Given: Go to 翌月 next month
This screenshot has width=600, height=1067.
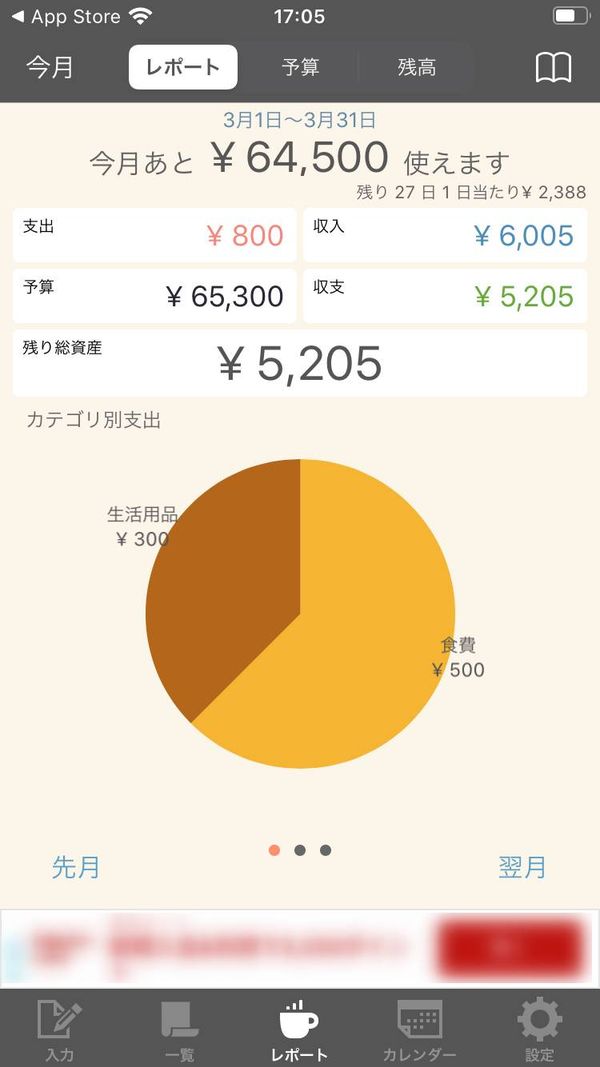Looking at the screenshot, I should point(522,867).
